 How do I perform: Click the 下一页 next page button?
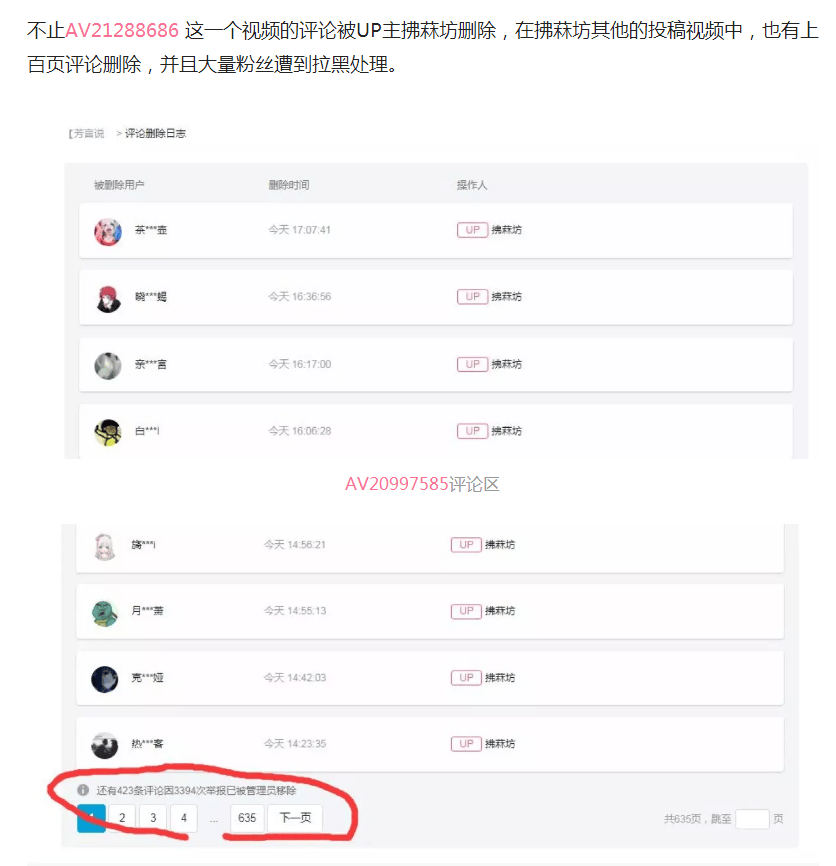tap(295, 817)
